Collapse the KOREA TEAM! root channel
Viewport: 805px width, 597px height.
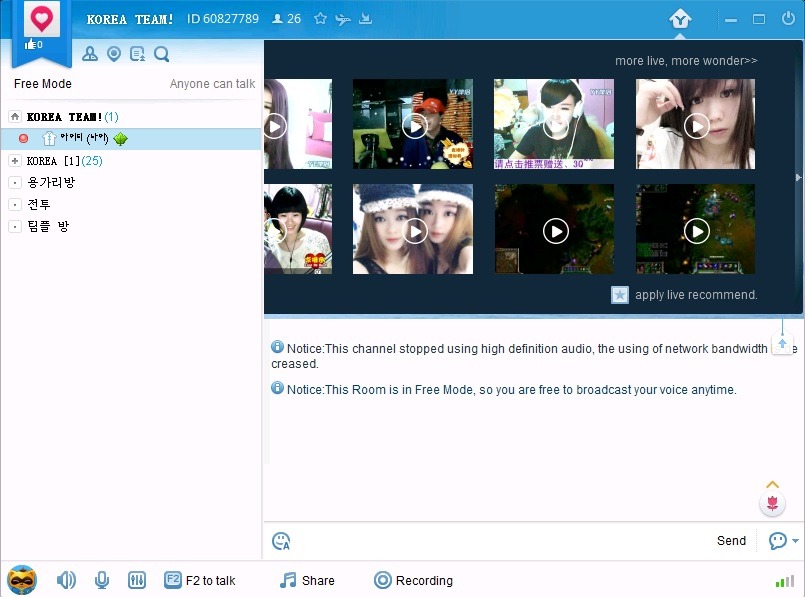(x=15, y=117)
